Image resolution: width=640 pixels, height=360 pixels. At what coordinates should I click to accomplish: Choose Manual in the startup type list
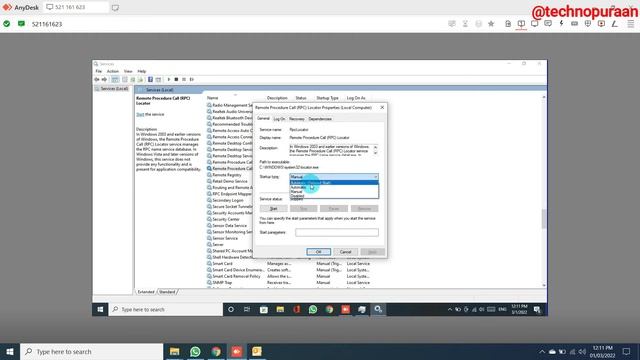pyautogui.click(x=334, y=191)
